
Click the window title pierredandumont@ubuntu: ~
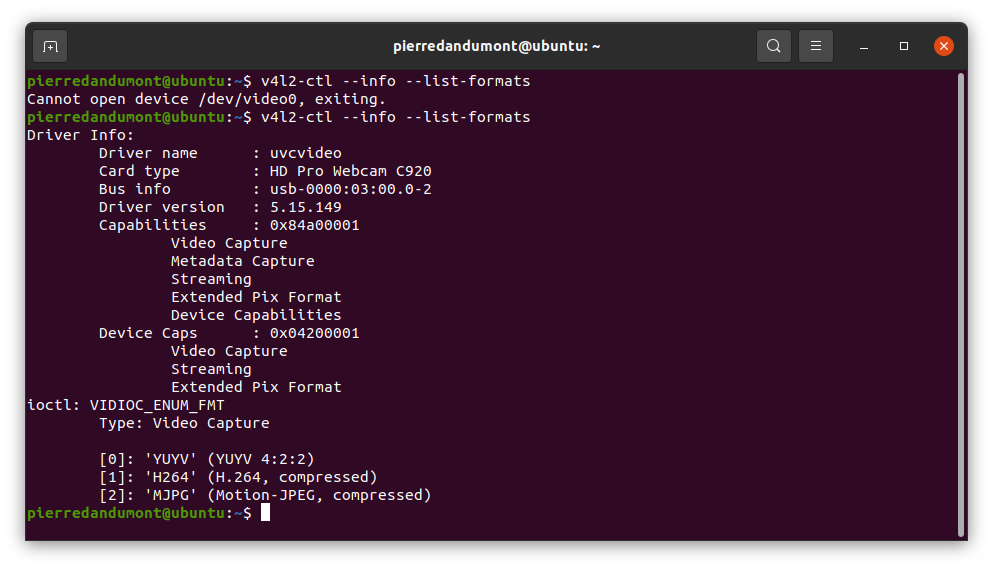[x=496, y=46]
